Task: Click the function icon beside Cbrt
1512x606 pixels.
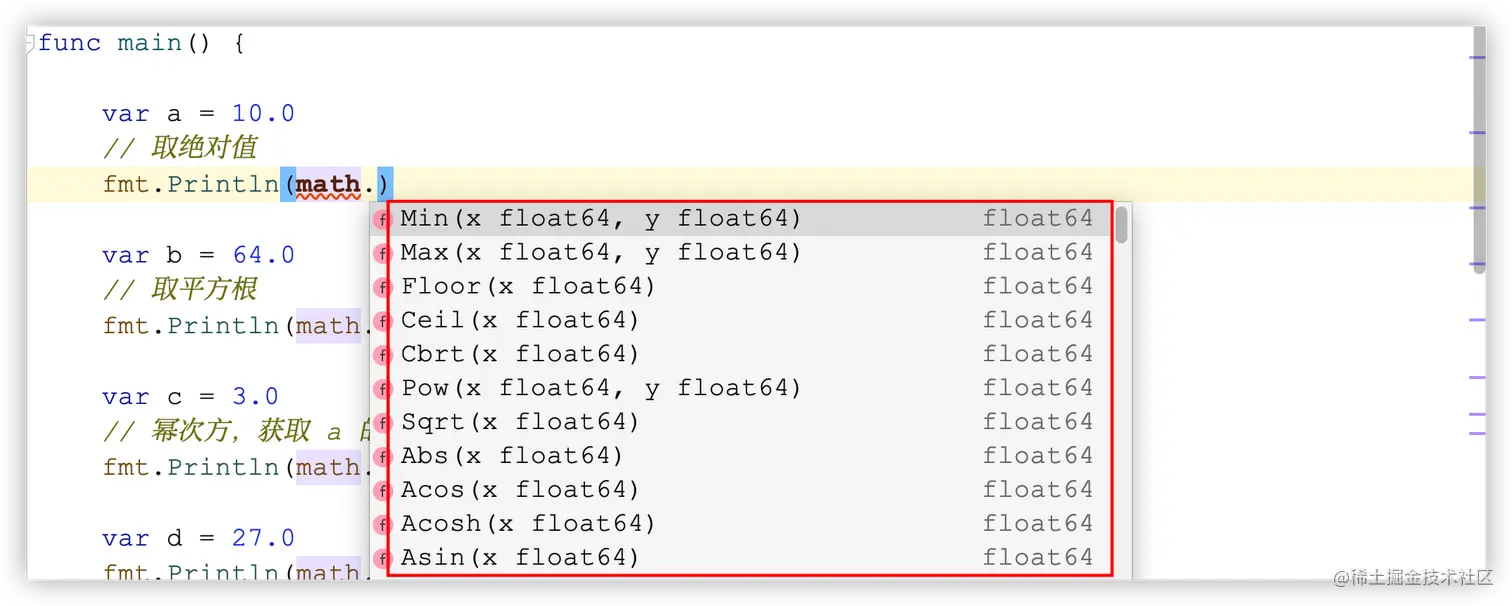Action: coord(382,355)
